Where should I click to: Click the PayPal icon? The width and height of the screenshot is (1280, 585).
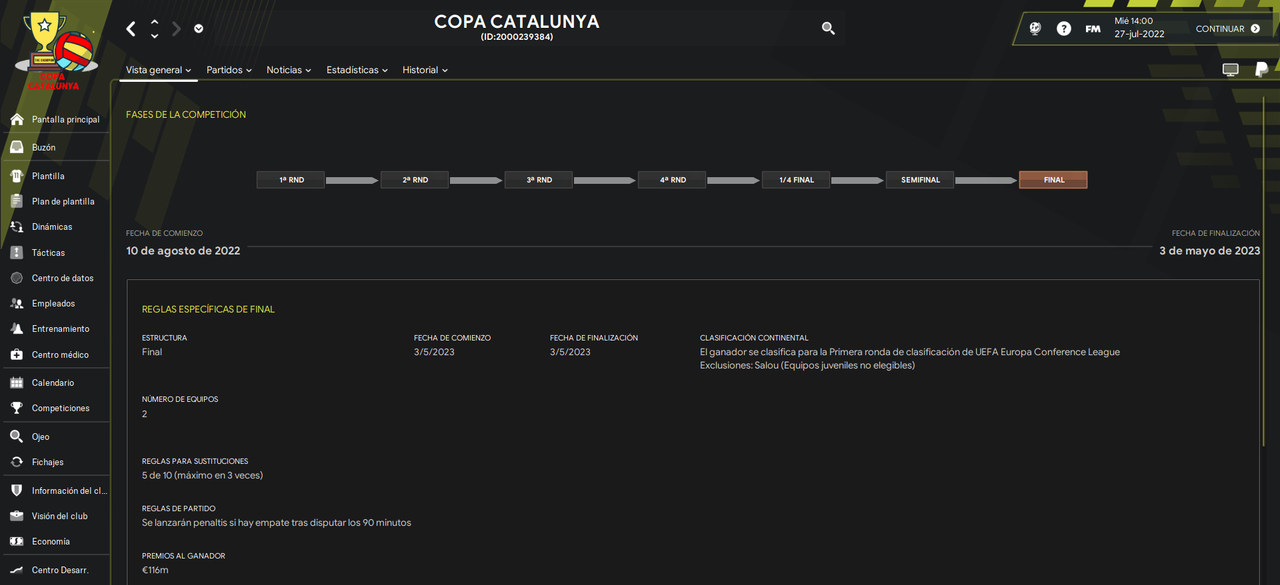(x=1261, y=69)
